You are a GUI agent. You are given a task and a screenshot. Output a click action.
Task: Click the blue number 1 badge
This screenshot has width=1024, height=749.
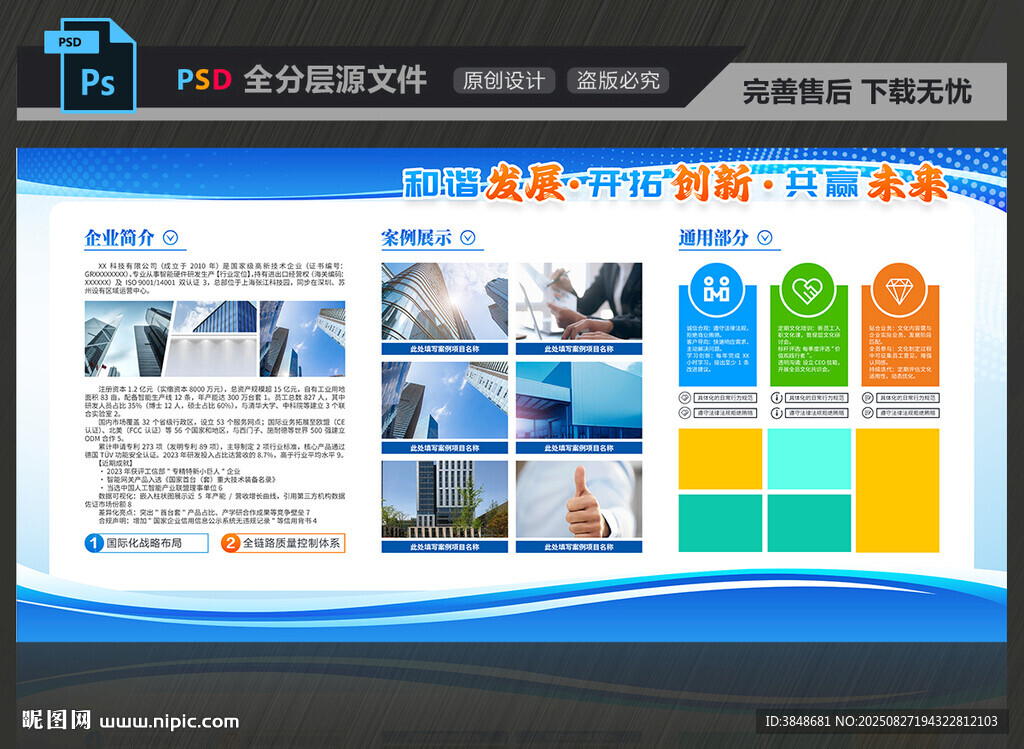point(94,543)
